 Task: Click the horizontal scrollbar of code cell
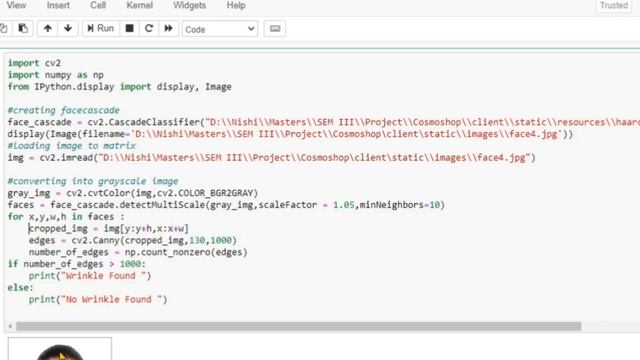click(x=298, y=326)
